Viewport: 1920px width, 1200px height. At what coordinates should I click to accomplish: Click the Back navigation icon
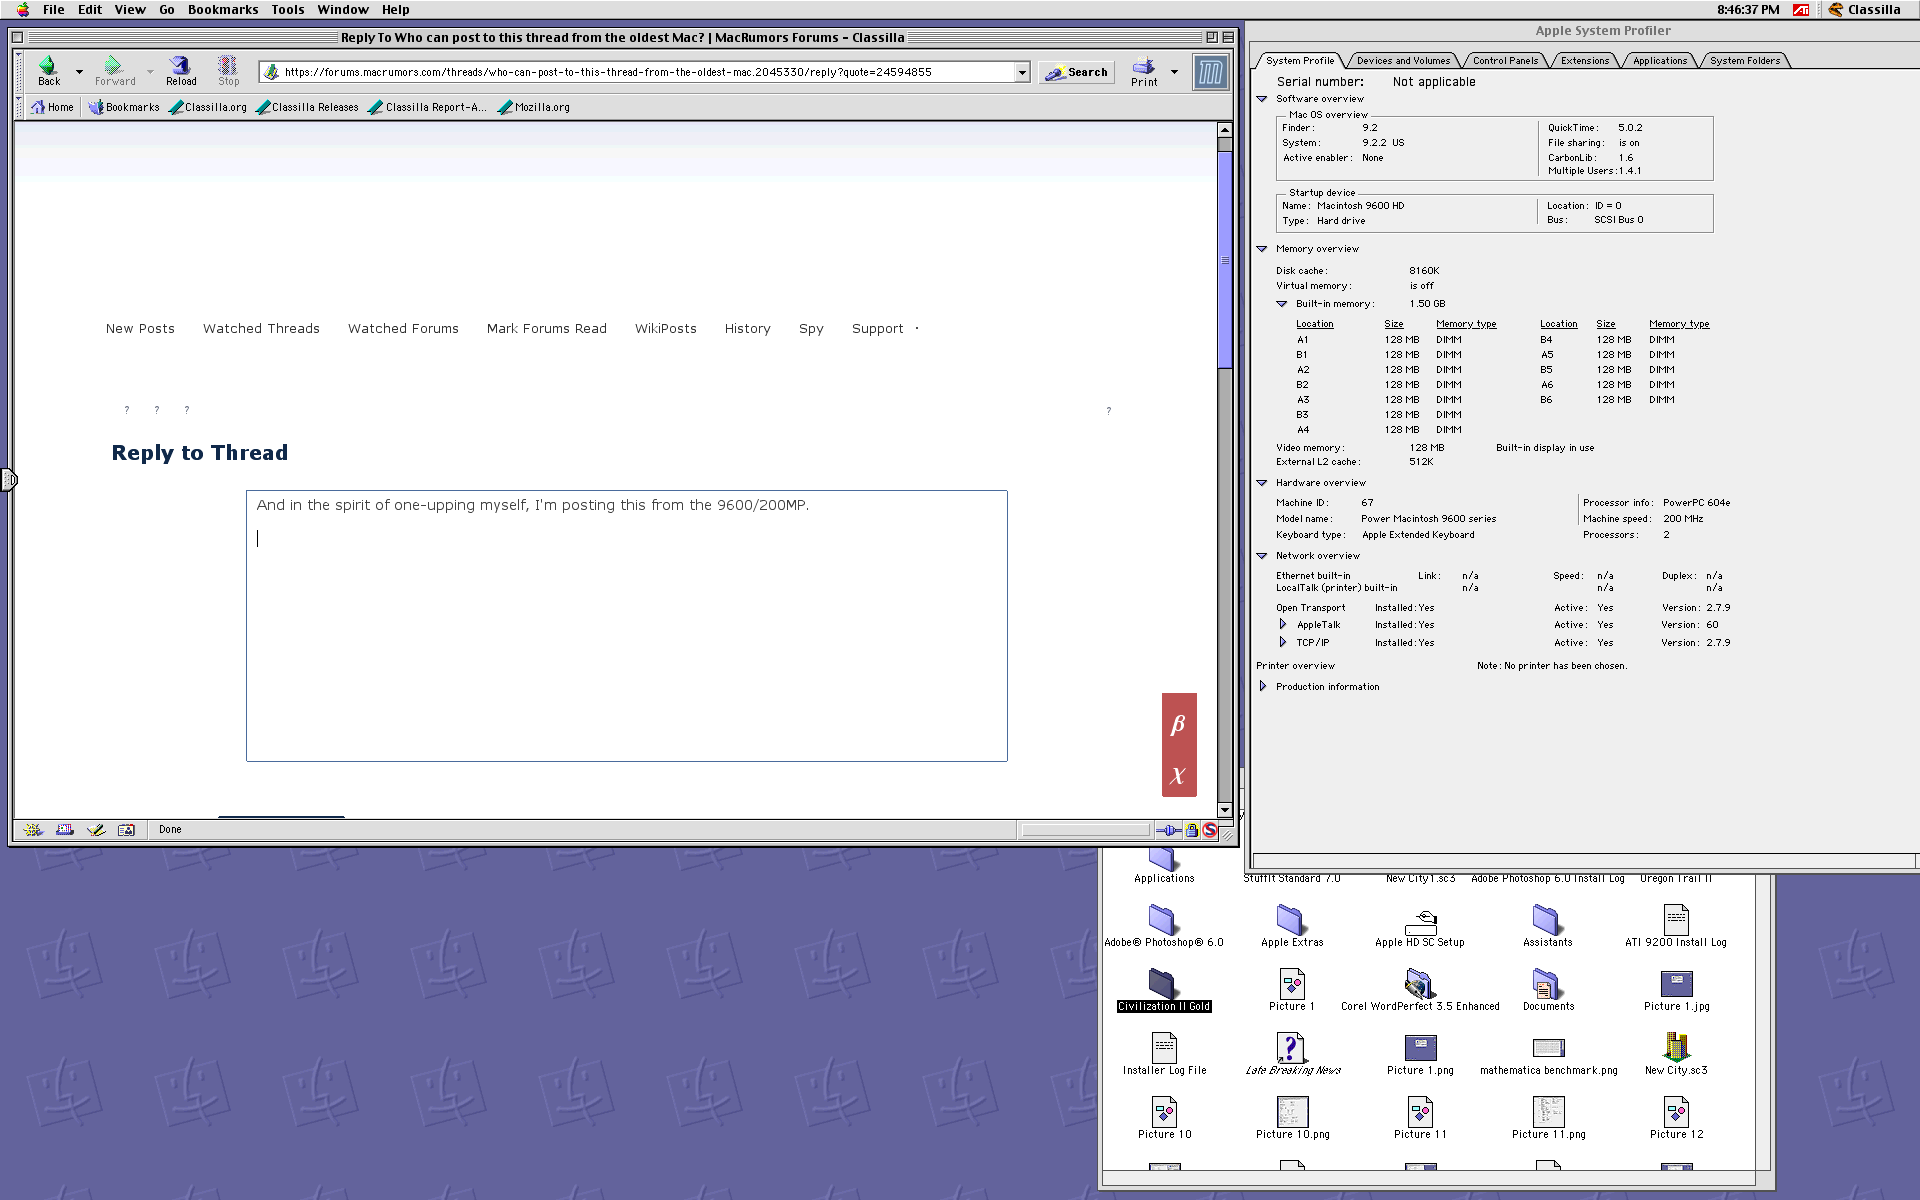(x=47, y=67)
